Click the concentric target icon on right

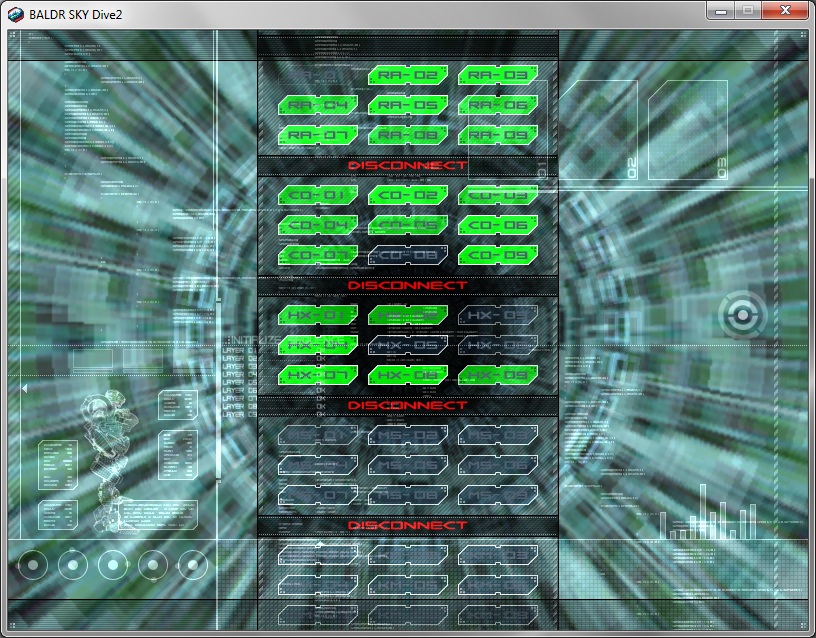[743, 315]
